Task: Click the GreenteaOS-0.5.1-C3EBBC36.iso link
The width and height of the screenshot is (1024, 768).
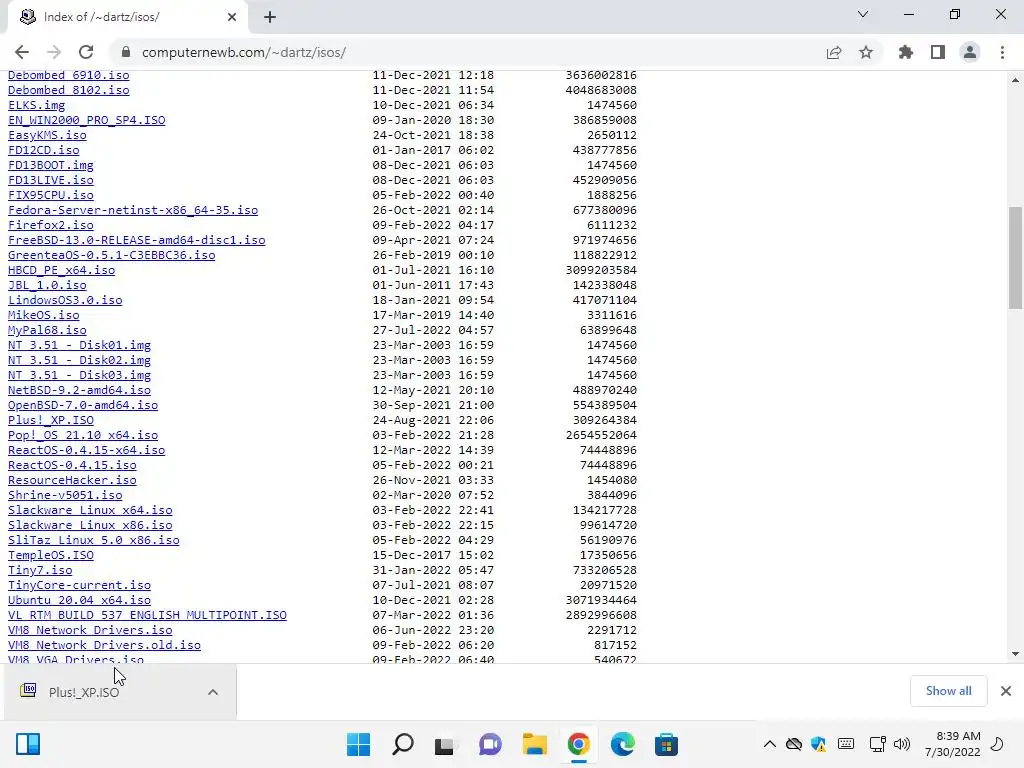Action: 112,255
